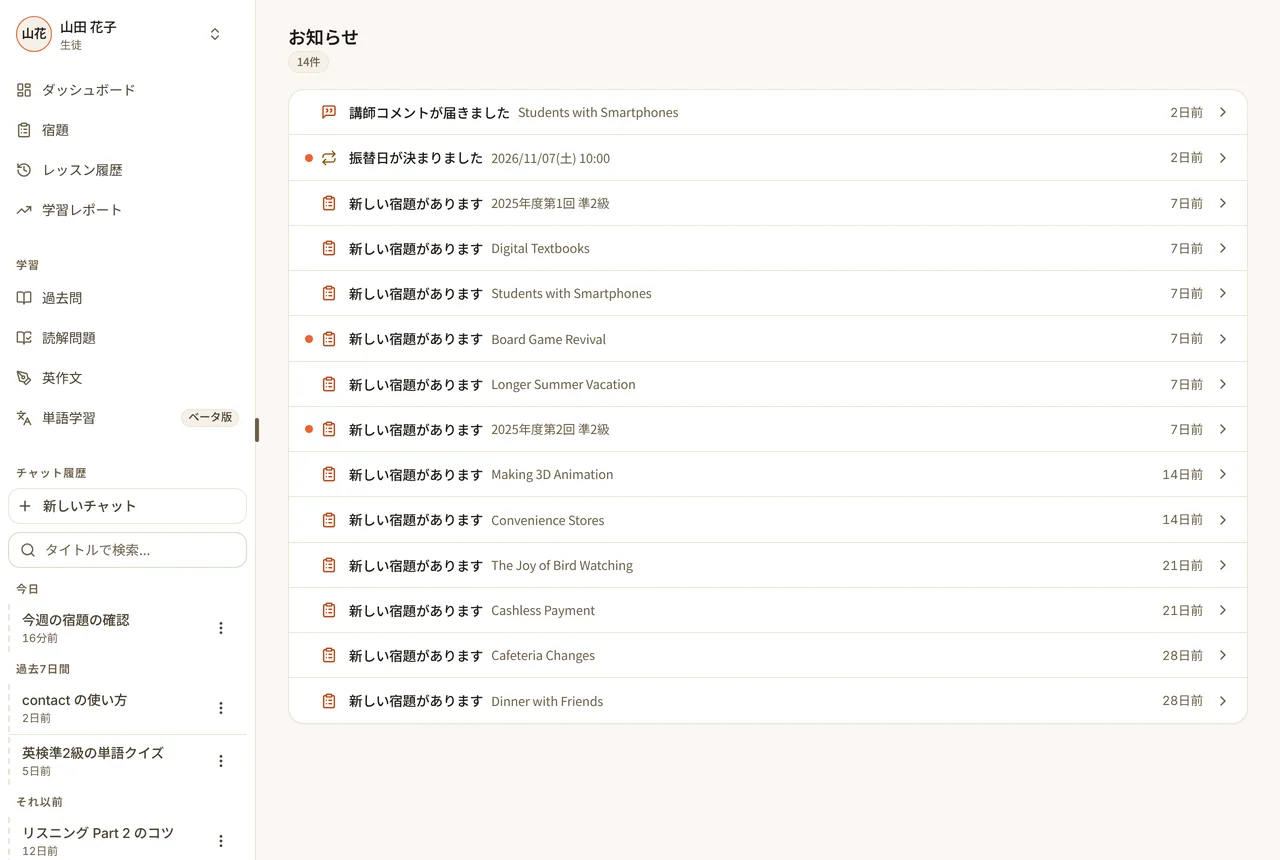This screenshot has height=860, width=1280.
Task: Click the 英作文 pen icon
Action: (x=24, y=378)
